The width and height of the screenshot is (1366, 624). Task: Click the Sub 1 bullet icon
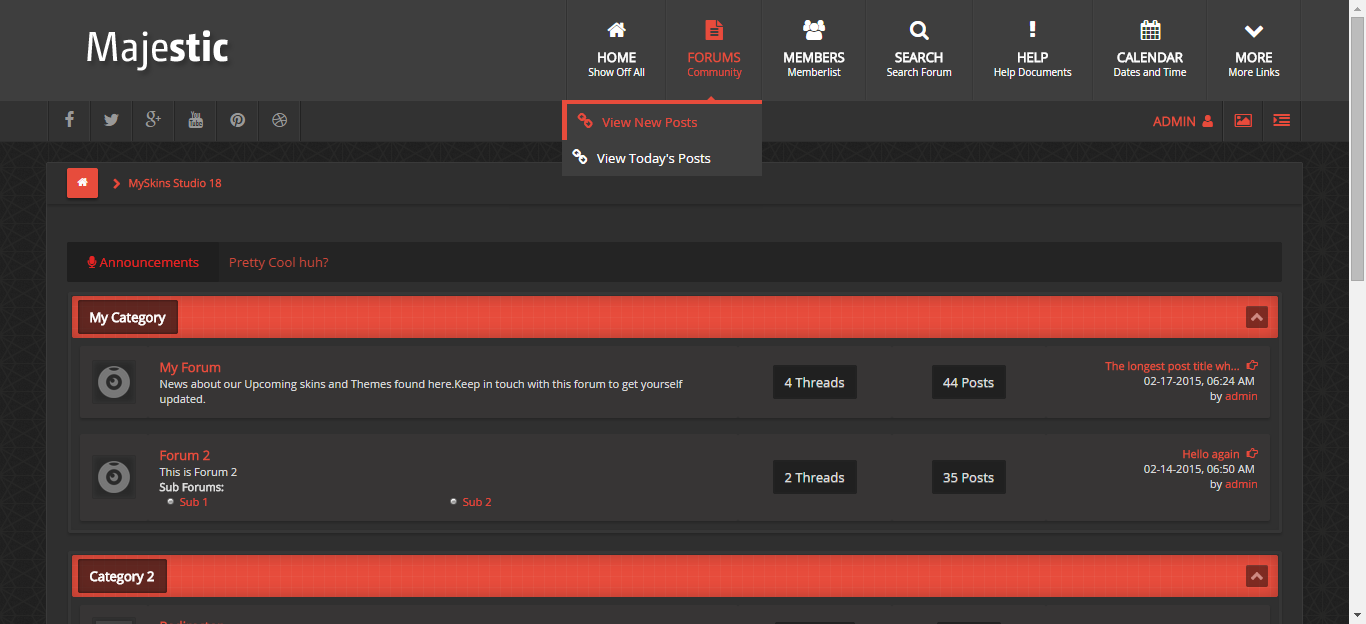pyautogui.click(x=171, y=502)
